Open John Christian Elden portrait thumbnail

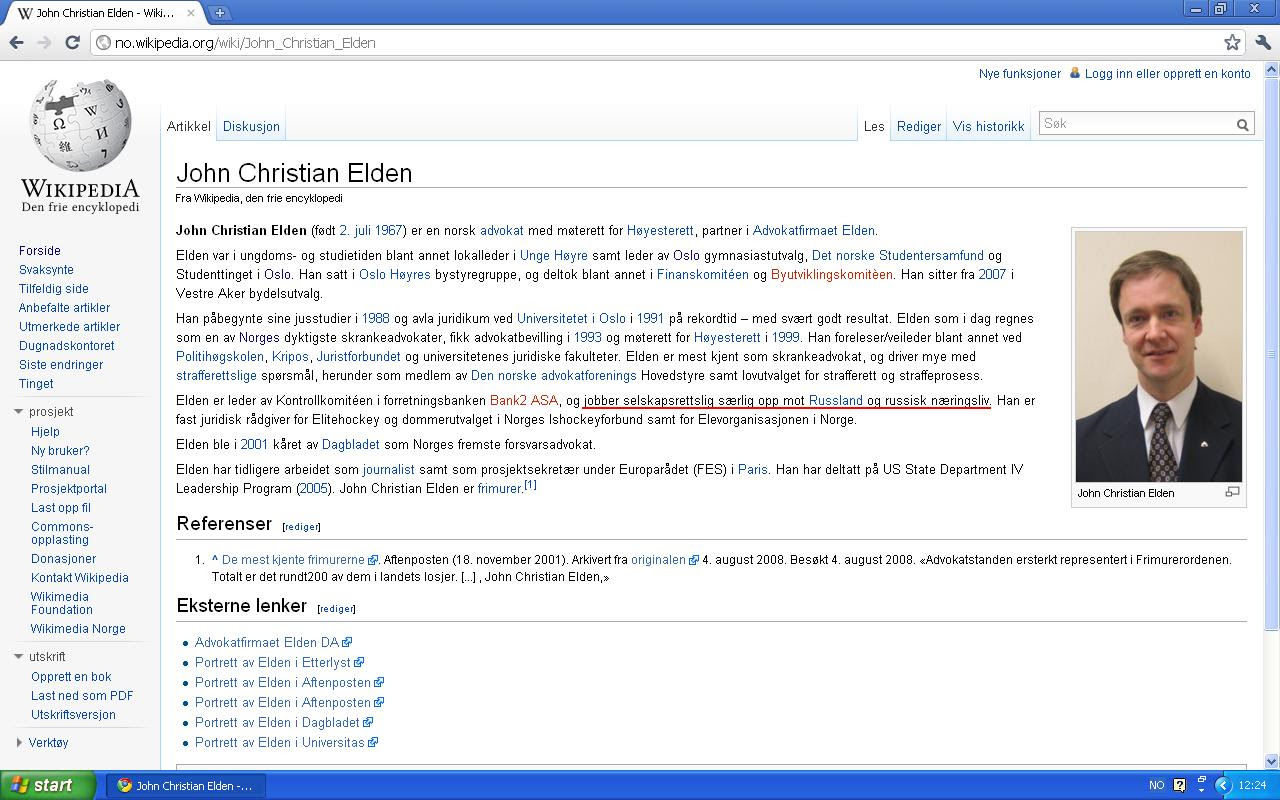(x=1159, y=357)
